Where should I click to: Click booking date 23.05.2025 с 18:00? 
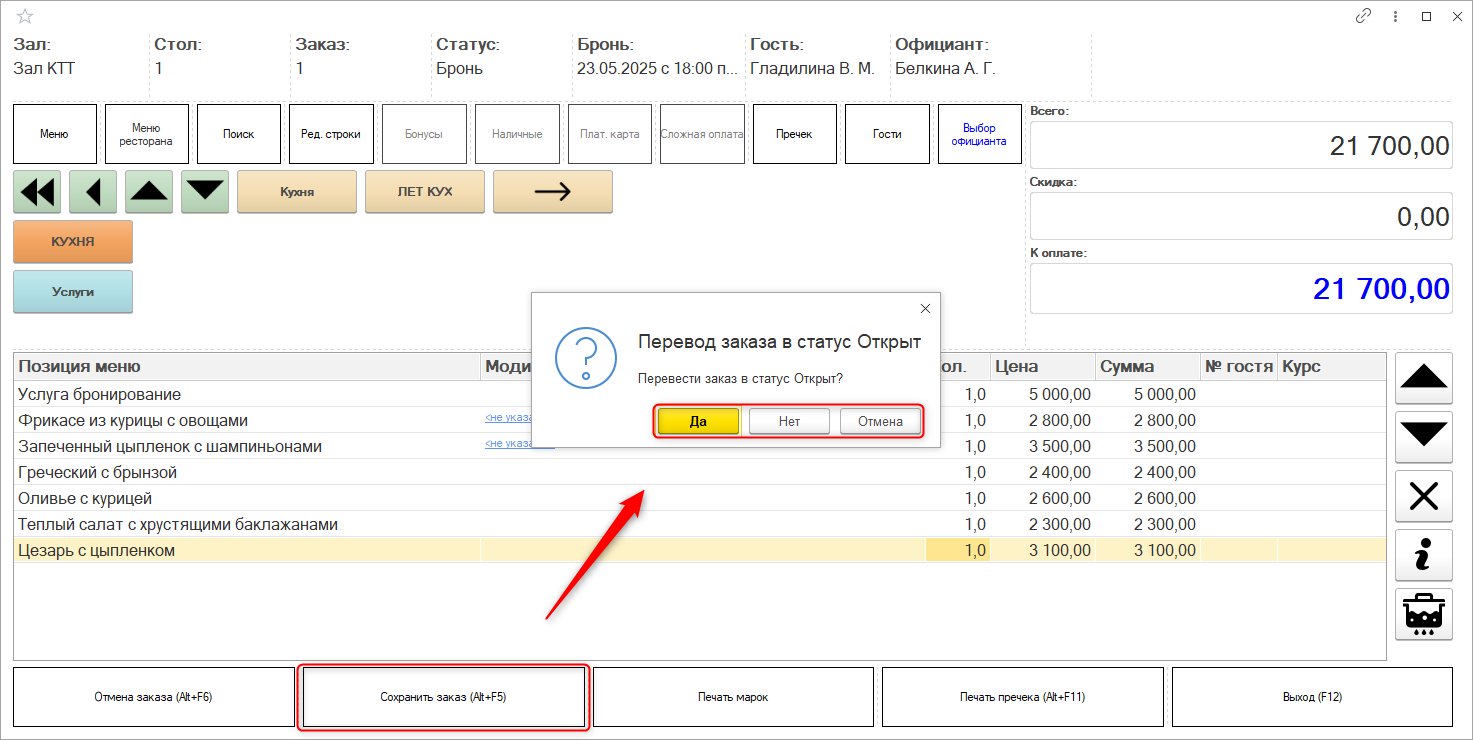[659, 69]
